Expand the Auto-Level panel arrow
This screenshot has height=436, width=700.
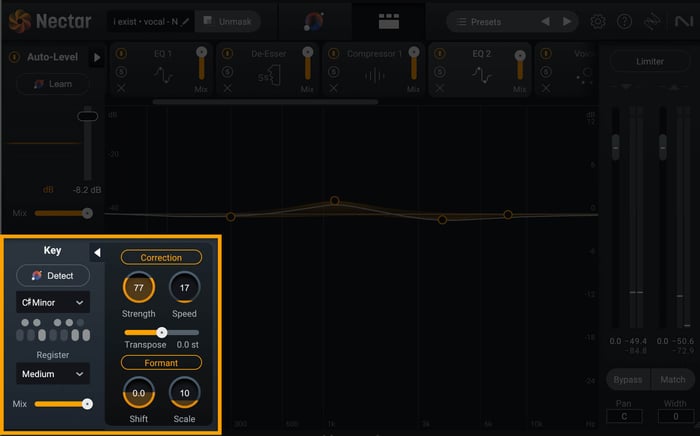click(x=97, y=58)
